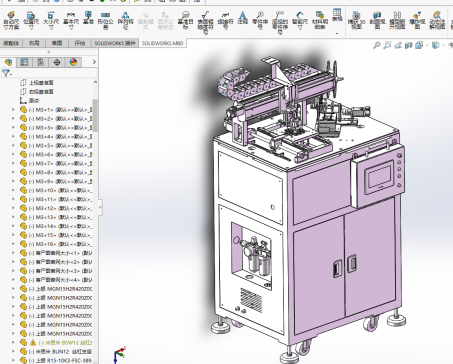Expand the M3<5> component node
This screenshot has width=453, height=364.
click(13, 145)
